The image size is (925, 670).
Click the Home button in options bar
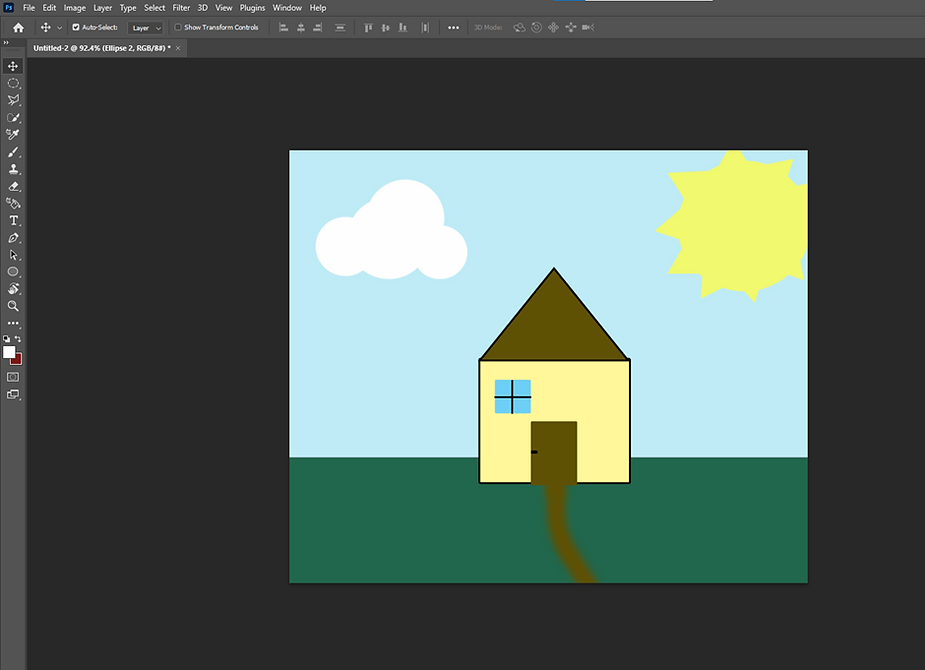18,28
